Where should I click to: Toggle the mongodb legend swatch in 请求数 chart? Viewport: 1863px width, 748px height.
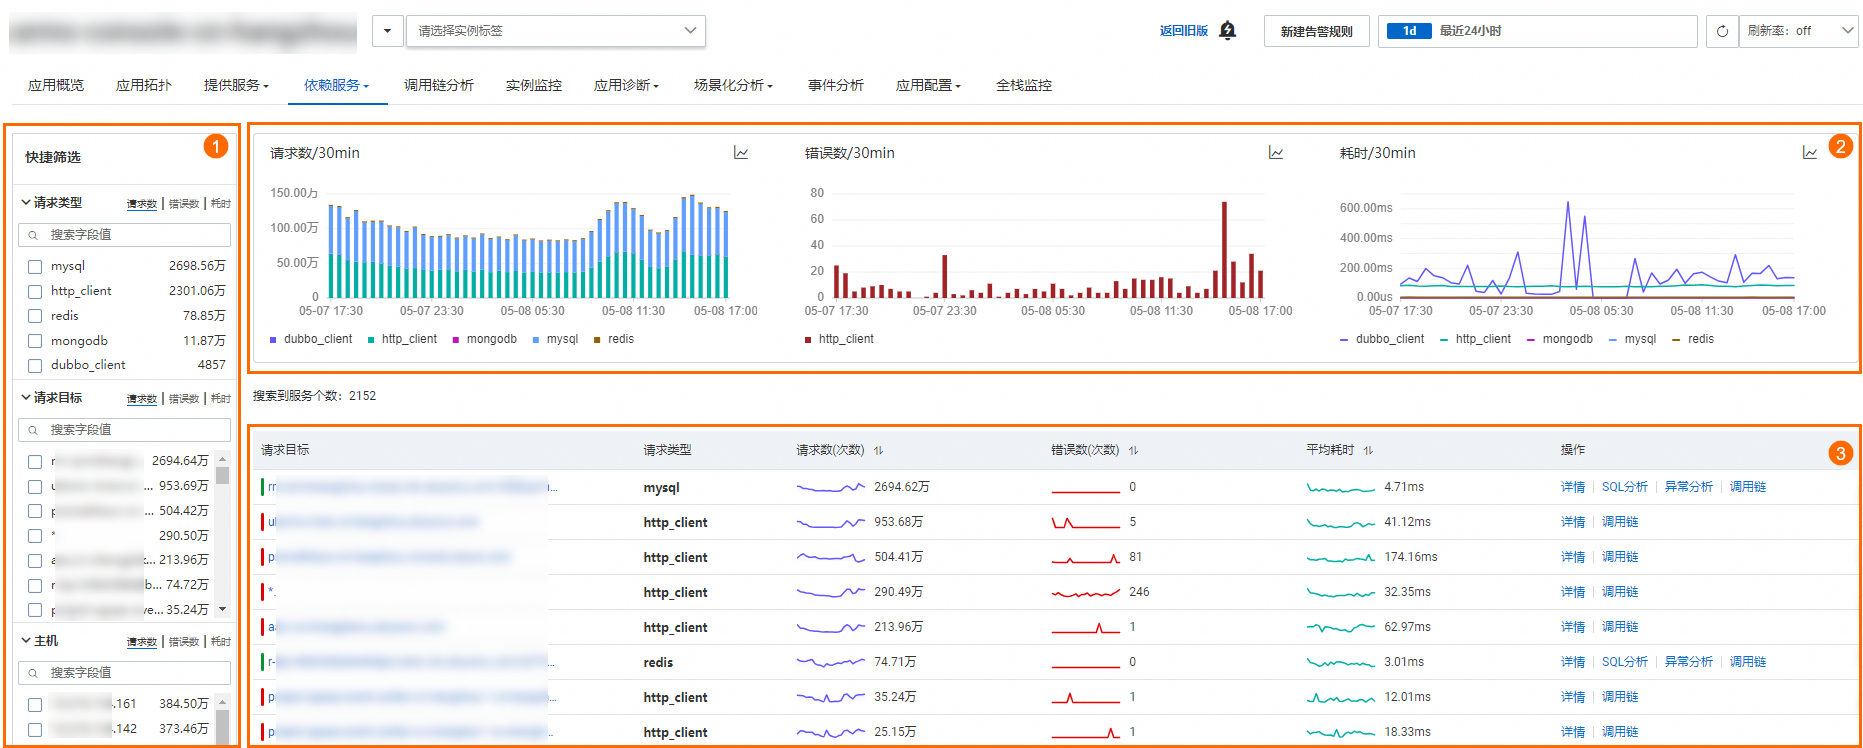click(x=456, y=340)
